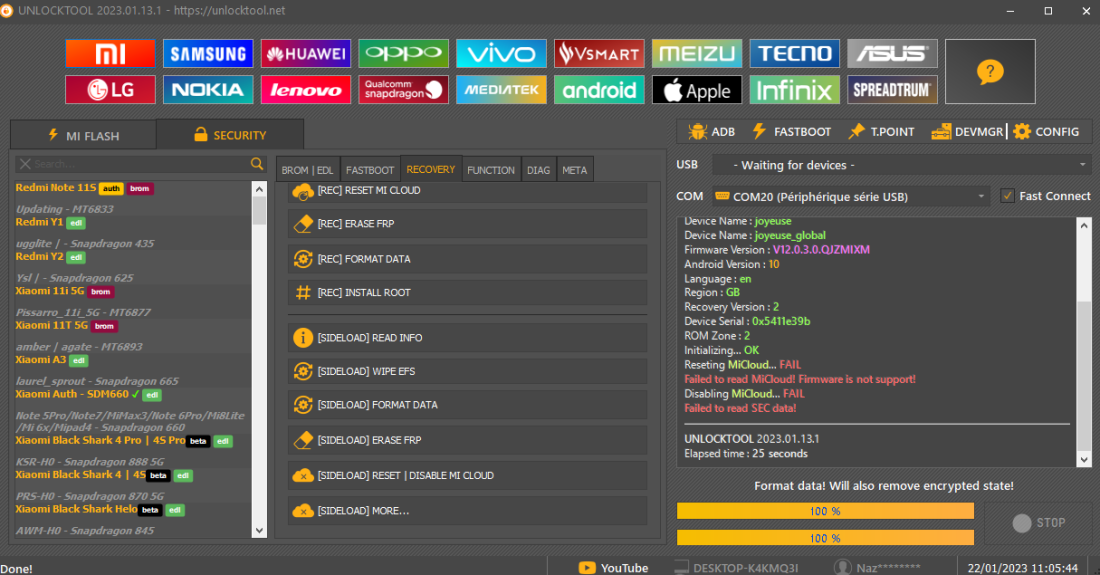
Task: Open the Spreadtrum brand section
Action: 892,90
